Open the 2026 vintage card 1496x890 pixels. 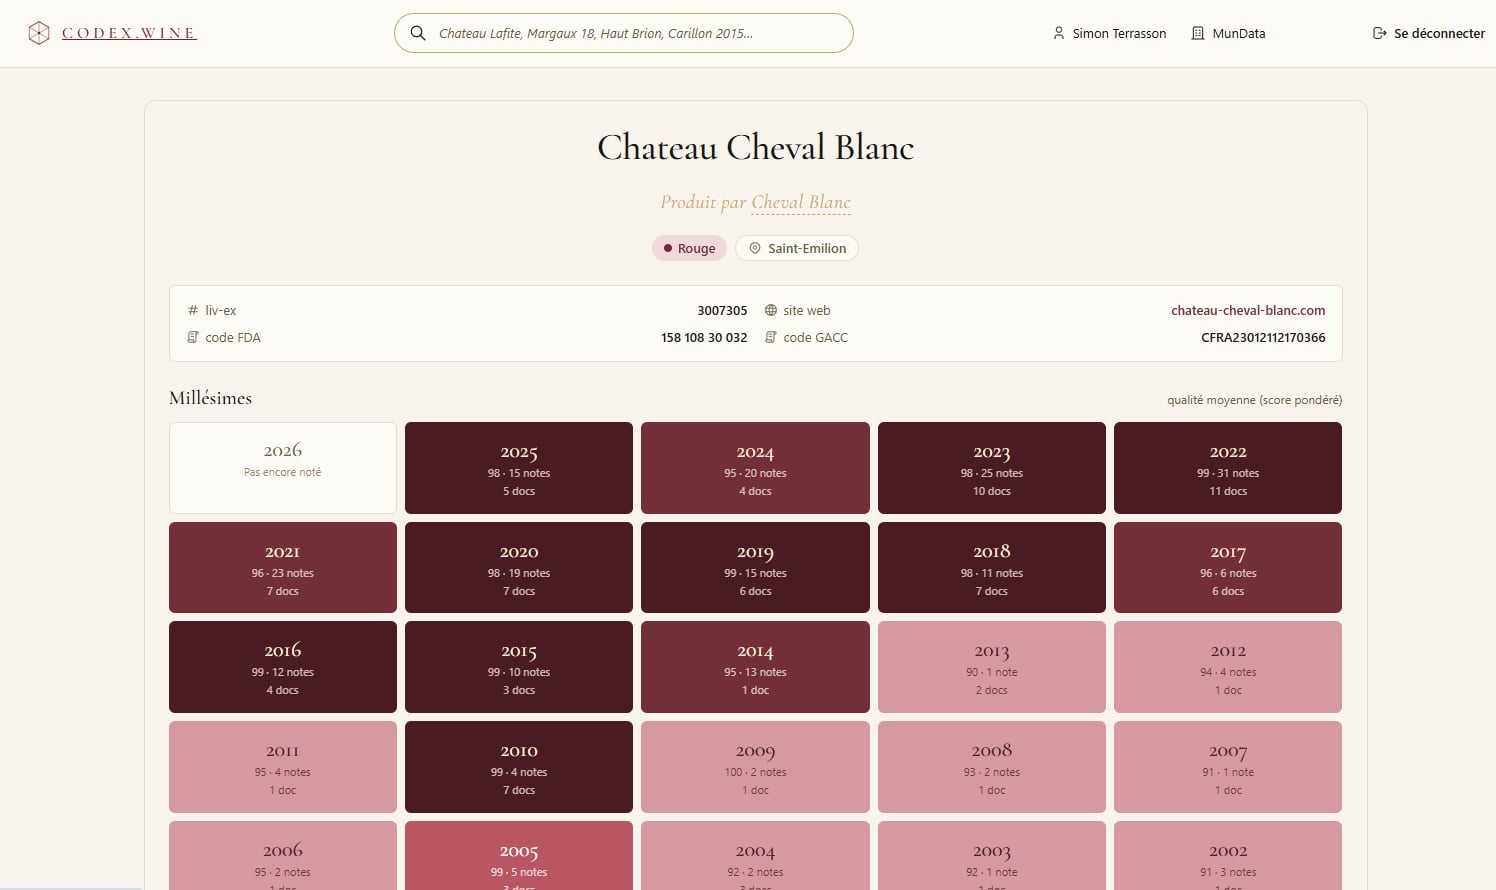283,468
